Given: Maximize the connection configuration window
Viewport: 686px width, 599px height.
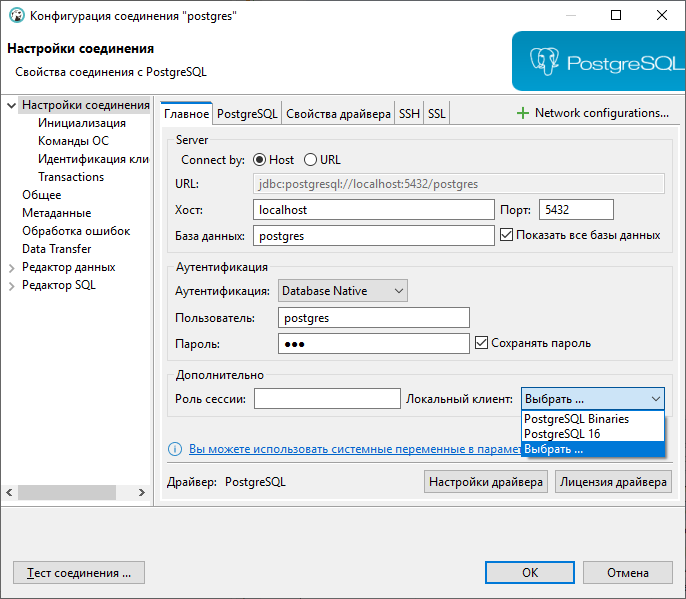Looking at the screenshot, I should (616, 15).
